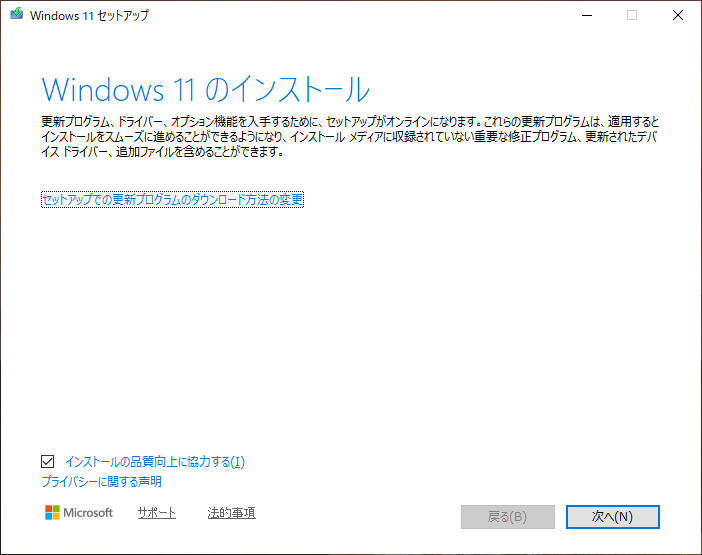
Task: Minimize the Windows 11 setup window
Action: [585, 15]
